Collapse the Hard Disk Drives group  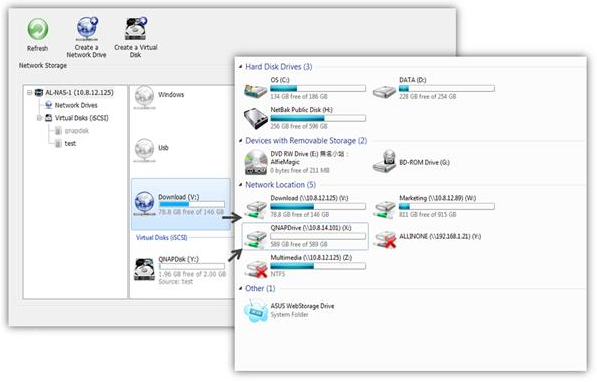point(241,67)
